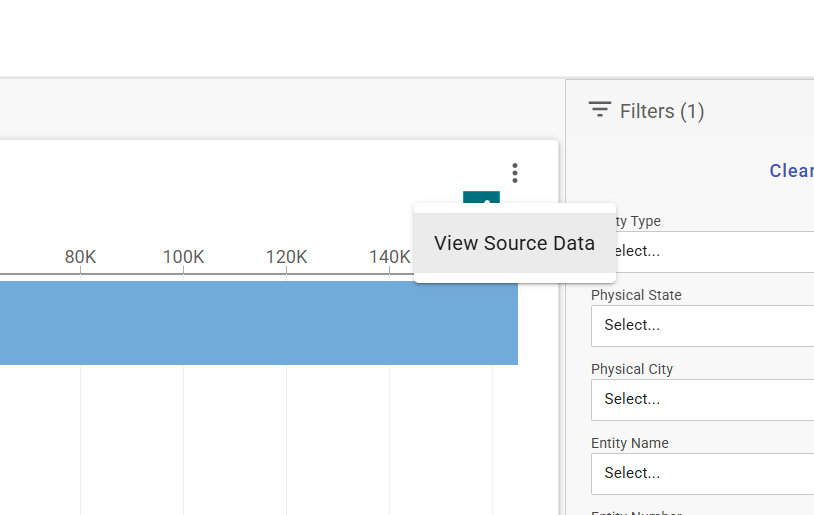Click the Clear filters link

[790, 171]
